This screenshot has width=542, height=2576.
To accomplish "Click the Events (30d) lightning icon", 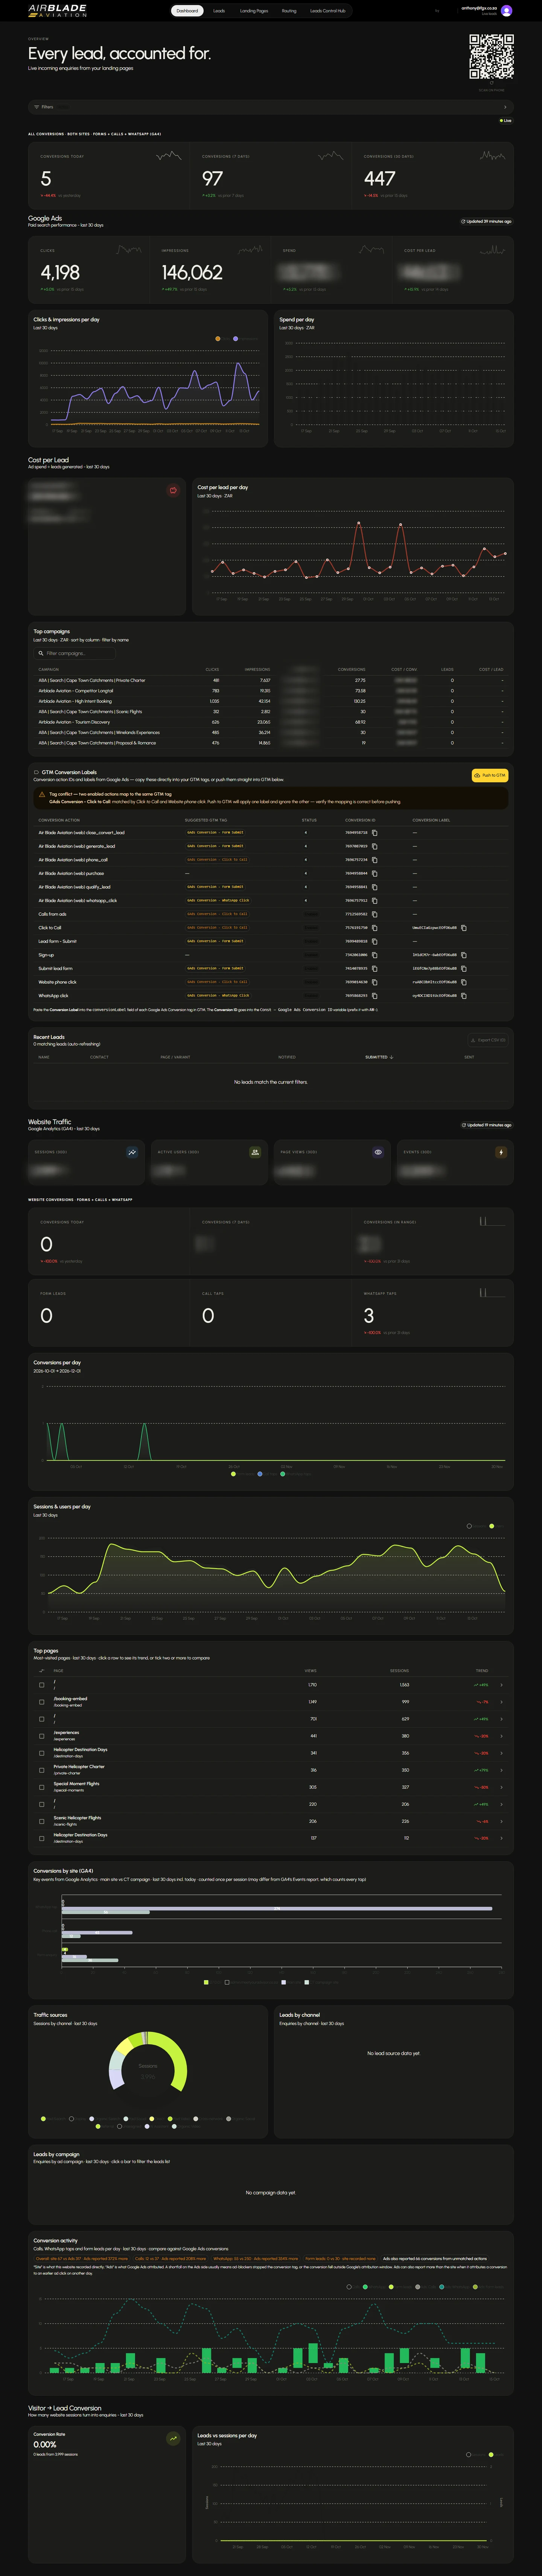I will tap(501, 1152).
